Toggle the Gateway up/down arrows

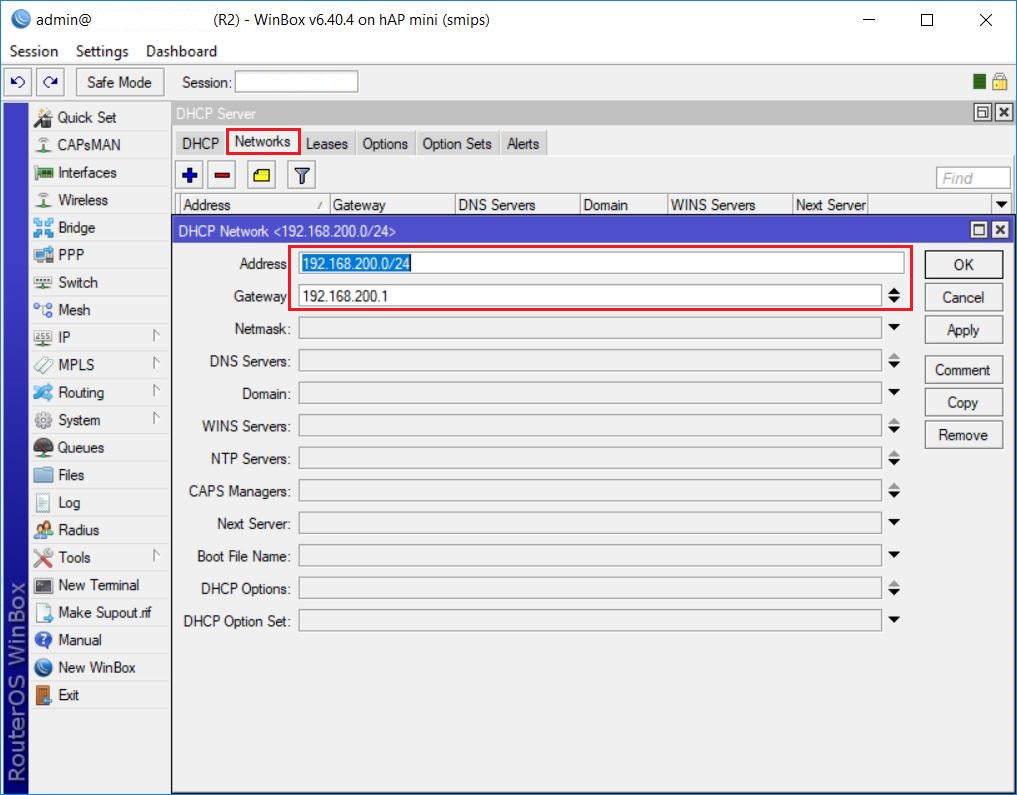pos(894,296)
